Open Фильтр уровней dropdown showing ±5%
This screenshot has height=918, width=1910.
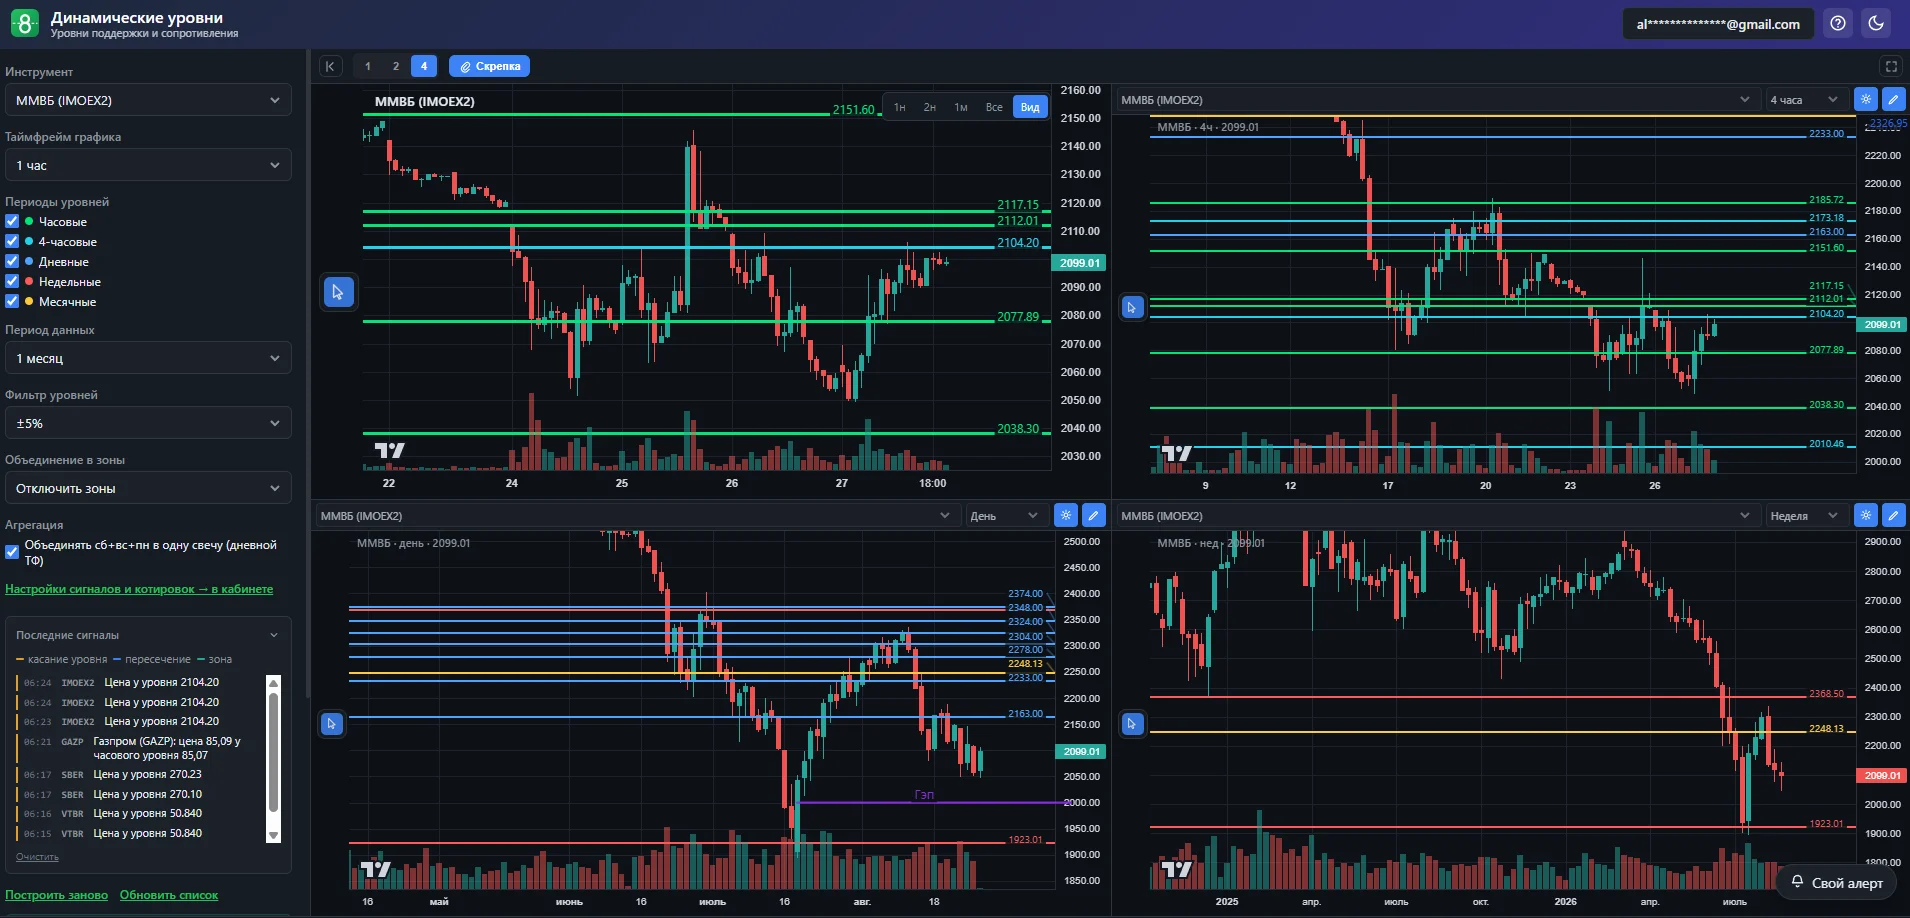click(148, 423)
